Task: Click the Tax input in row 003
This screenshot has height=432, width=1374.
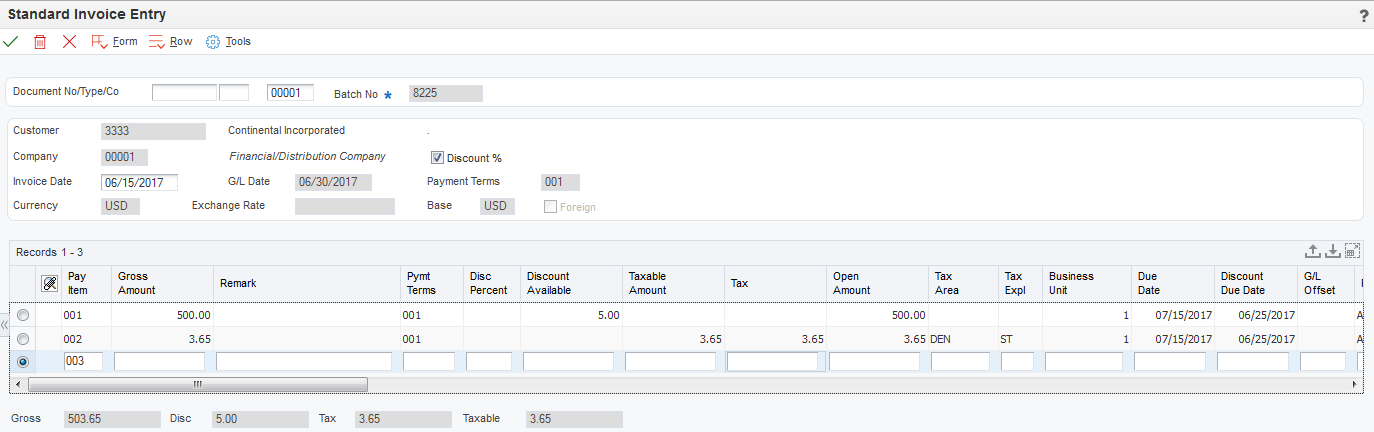Action: (x=772, y=362)
